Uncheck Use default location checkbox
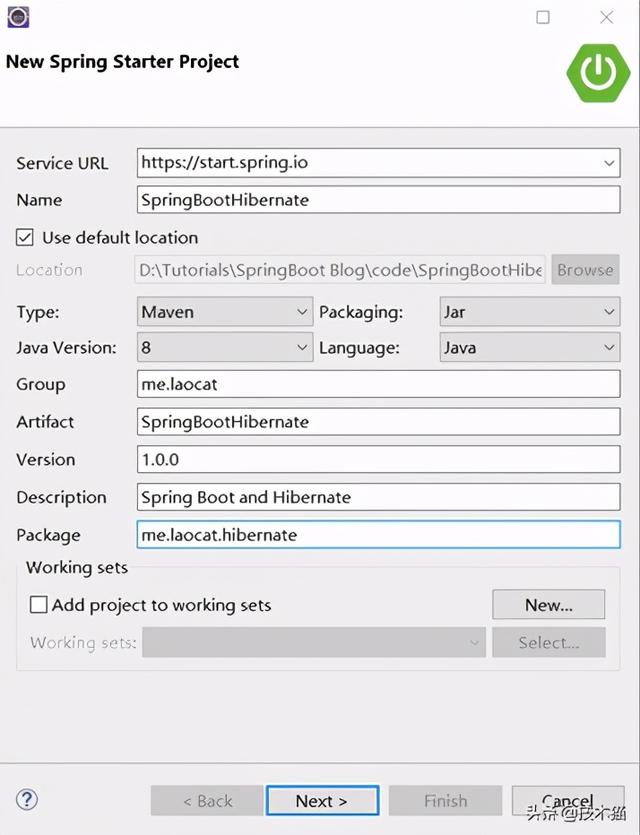Image resolution: width=640 pixels, height=835 pixels. click(x=24, y=238)
